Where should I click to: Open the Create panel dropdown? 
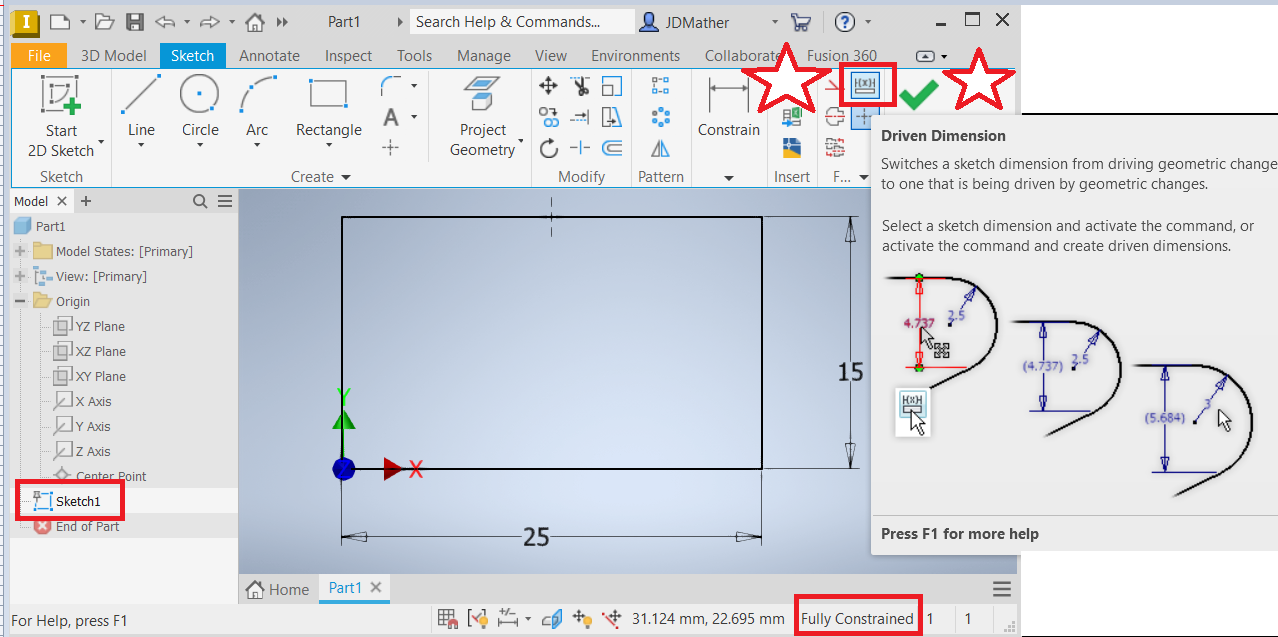tap(346, 176)
